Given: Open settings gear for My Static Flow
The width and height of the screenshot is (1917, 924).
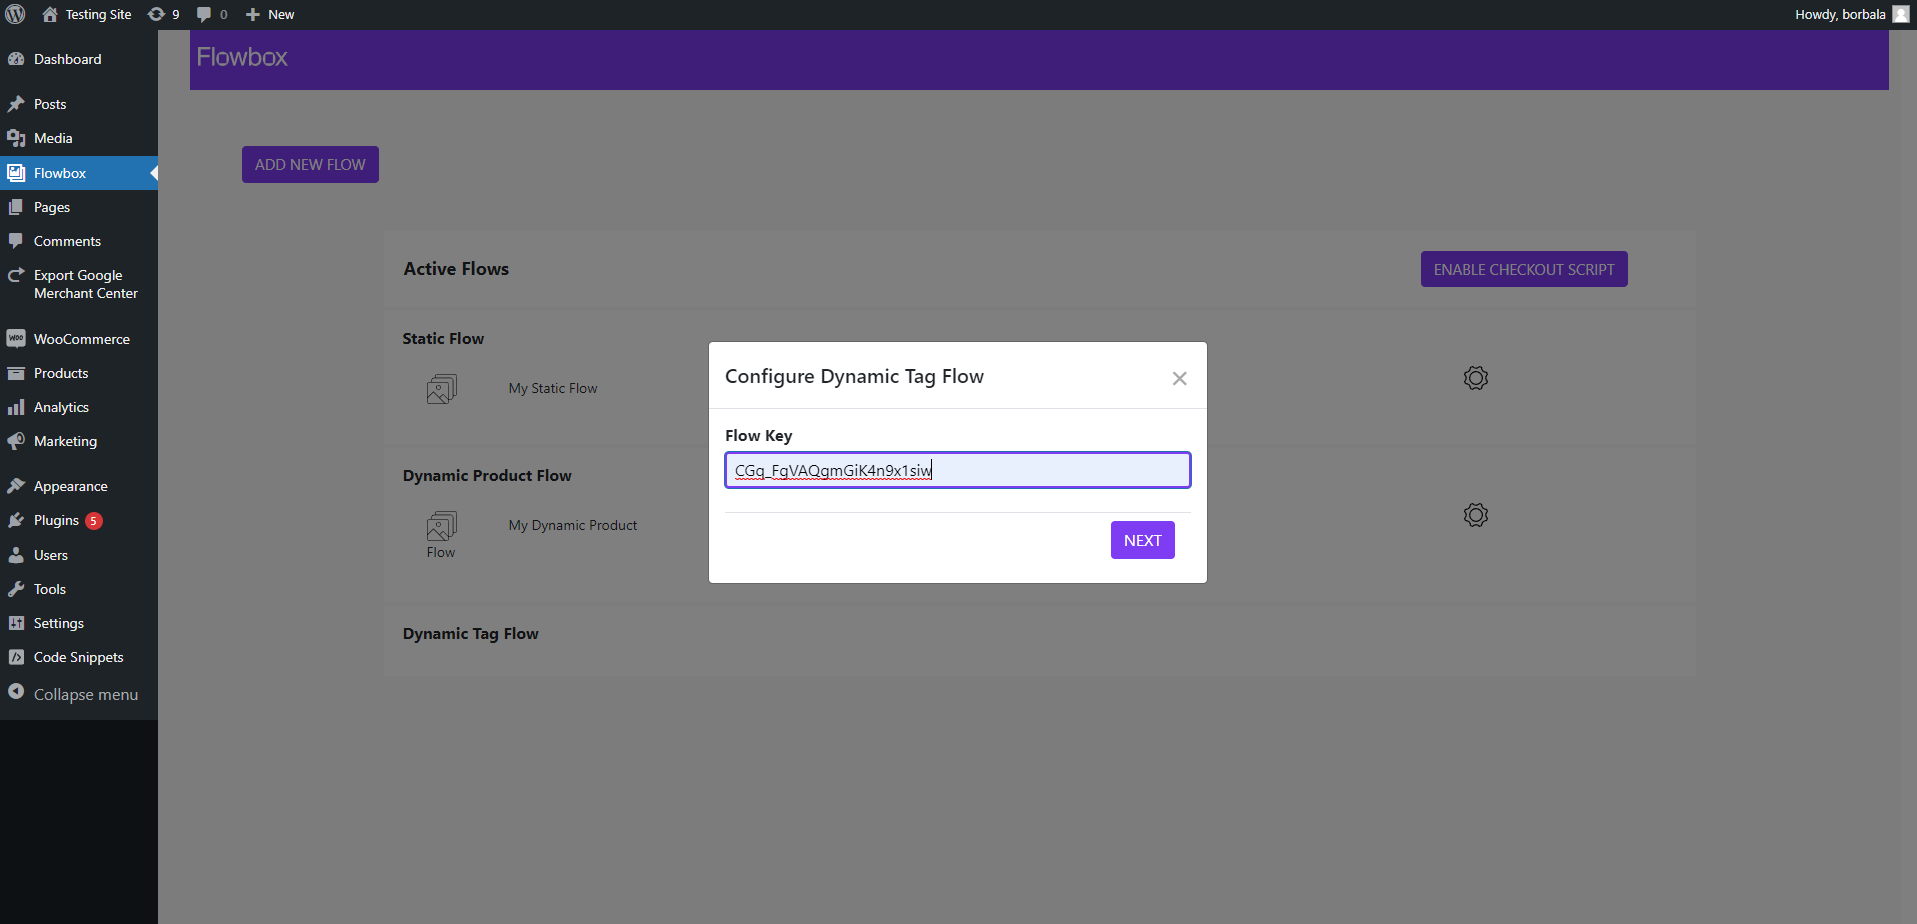Looking at the screenshot, I should pyautogui.click(x=1476, y=378).
